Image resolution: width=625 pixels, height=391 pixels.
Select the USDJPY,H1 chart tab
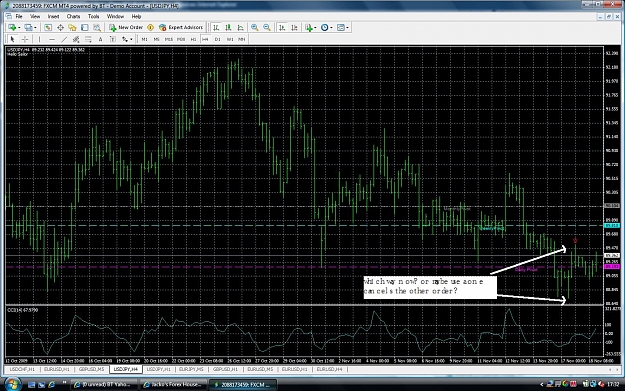click(159, 369)
